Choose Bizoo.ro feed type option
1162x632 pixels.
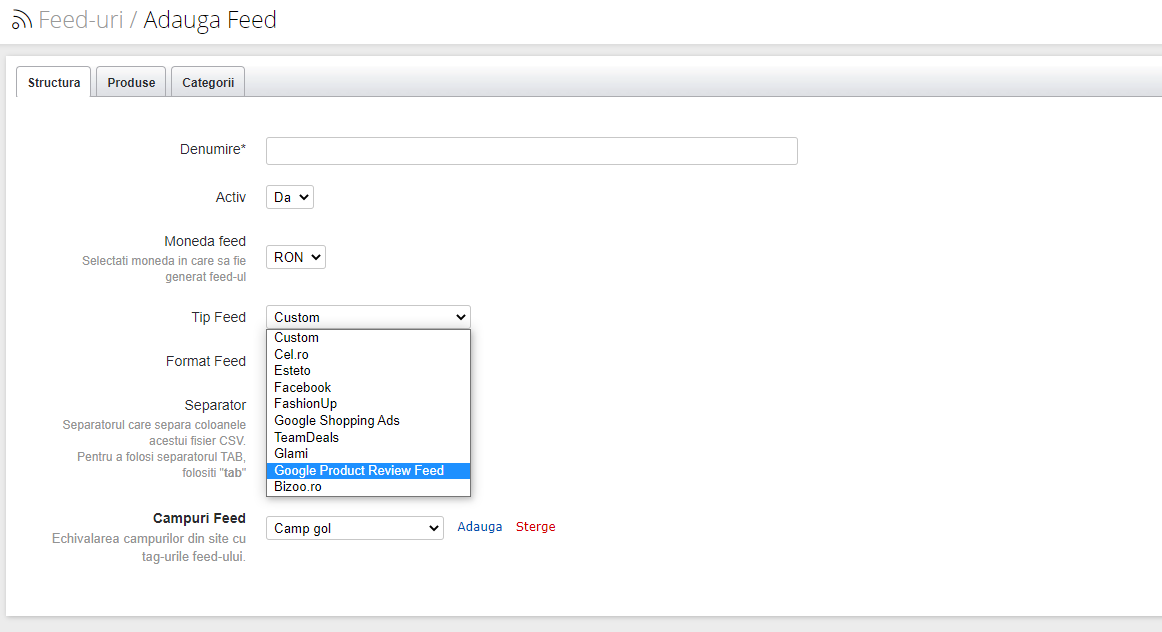368,487
